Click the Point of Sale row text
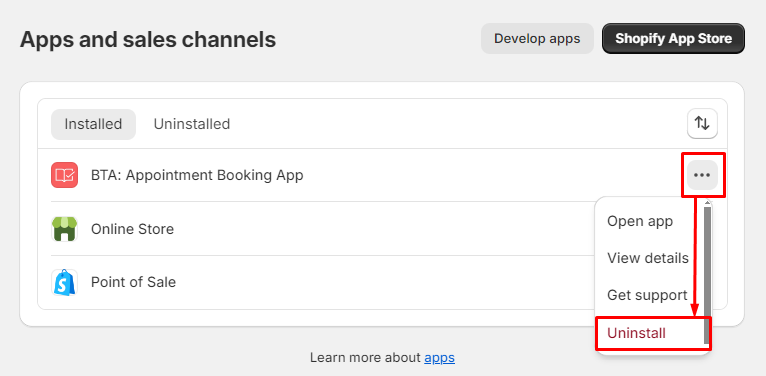Viewport: 766px width, 376px height. pyautogui.click(x=133, y=282)
